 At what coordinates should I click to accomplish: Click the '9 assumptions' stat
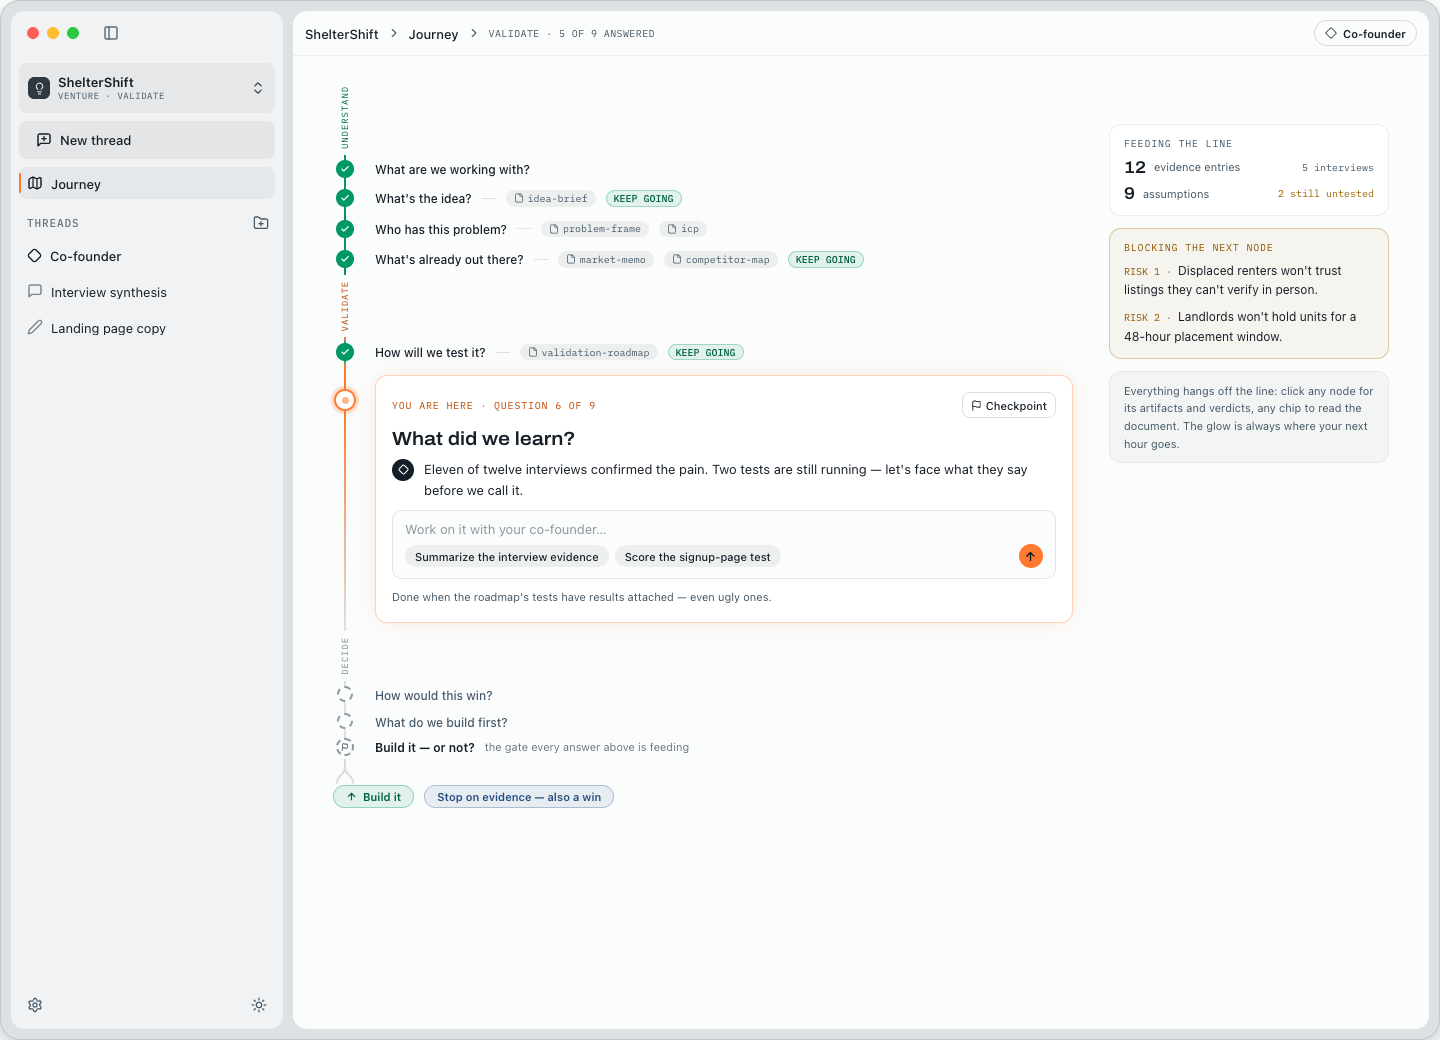[x=1166, y=194]
